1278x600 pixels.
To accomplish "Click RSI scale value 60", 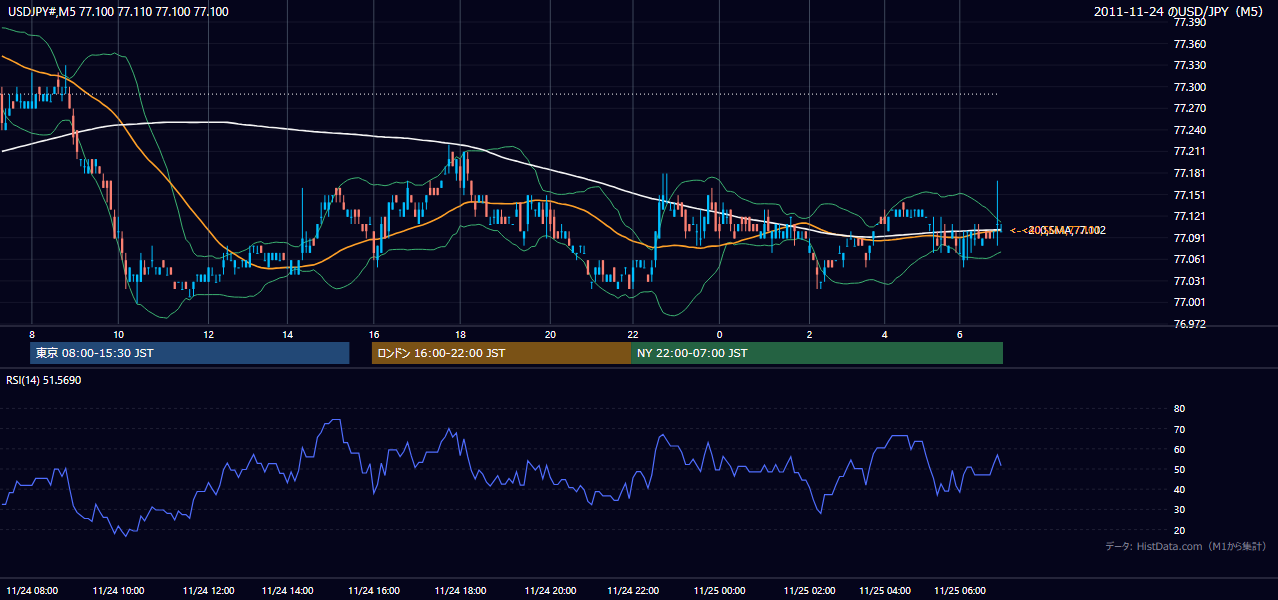I will tap(1180, 450).
